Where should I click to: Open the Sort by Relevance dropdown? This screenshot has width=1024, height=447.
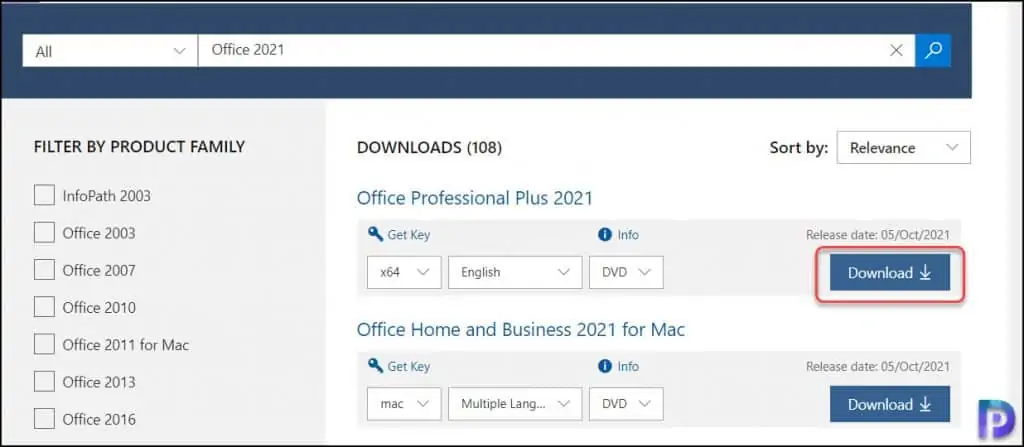(903, 148)
